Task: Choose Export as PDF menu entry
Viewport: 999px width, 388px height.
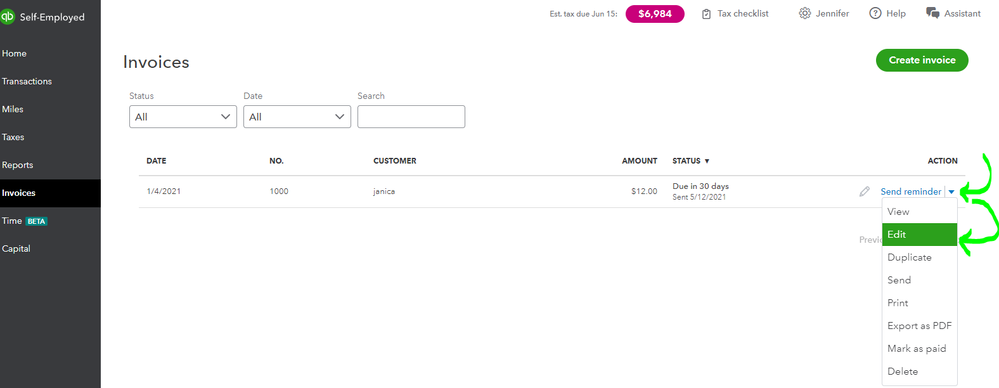Action: coord(919,326)
